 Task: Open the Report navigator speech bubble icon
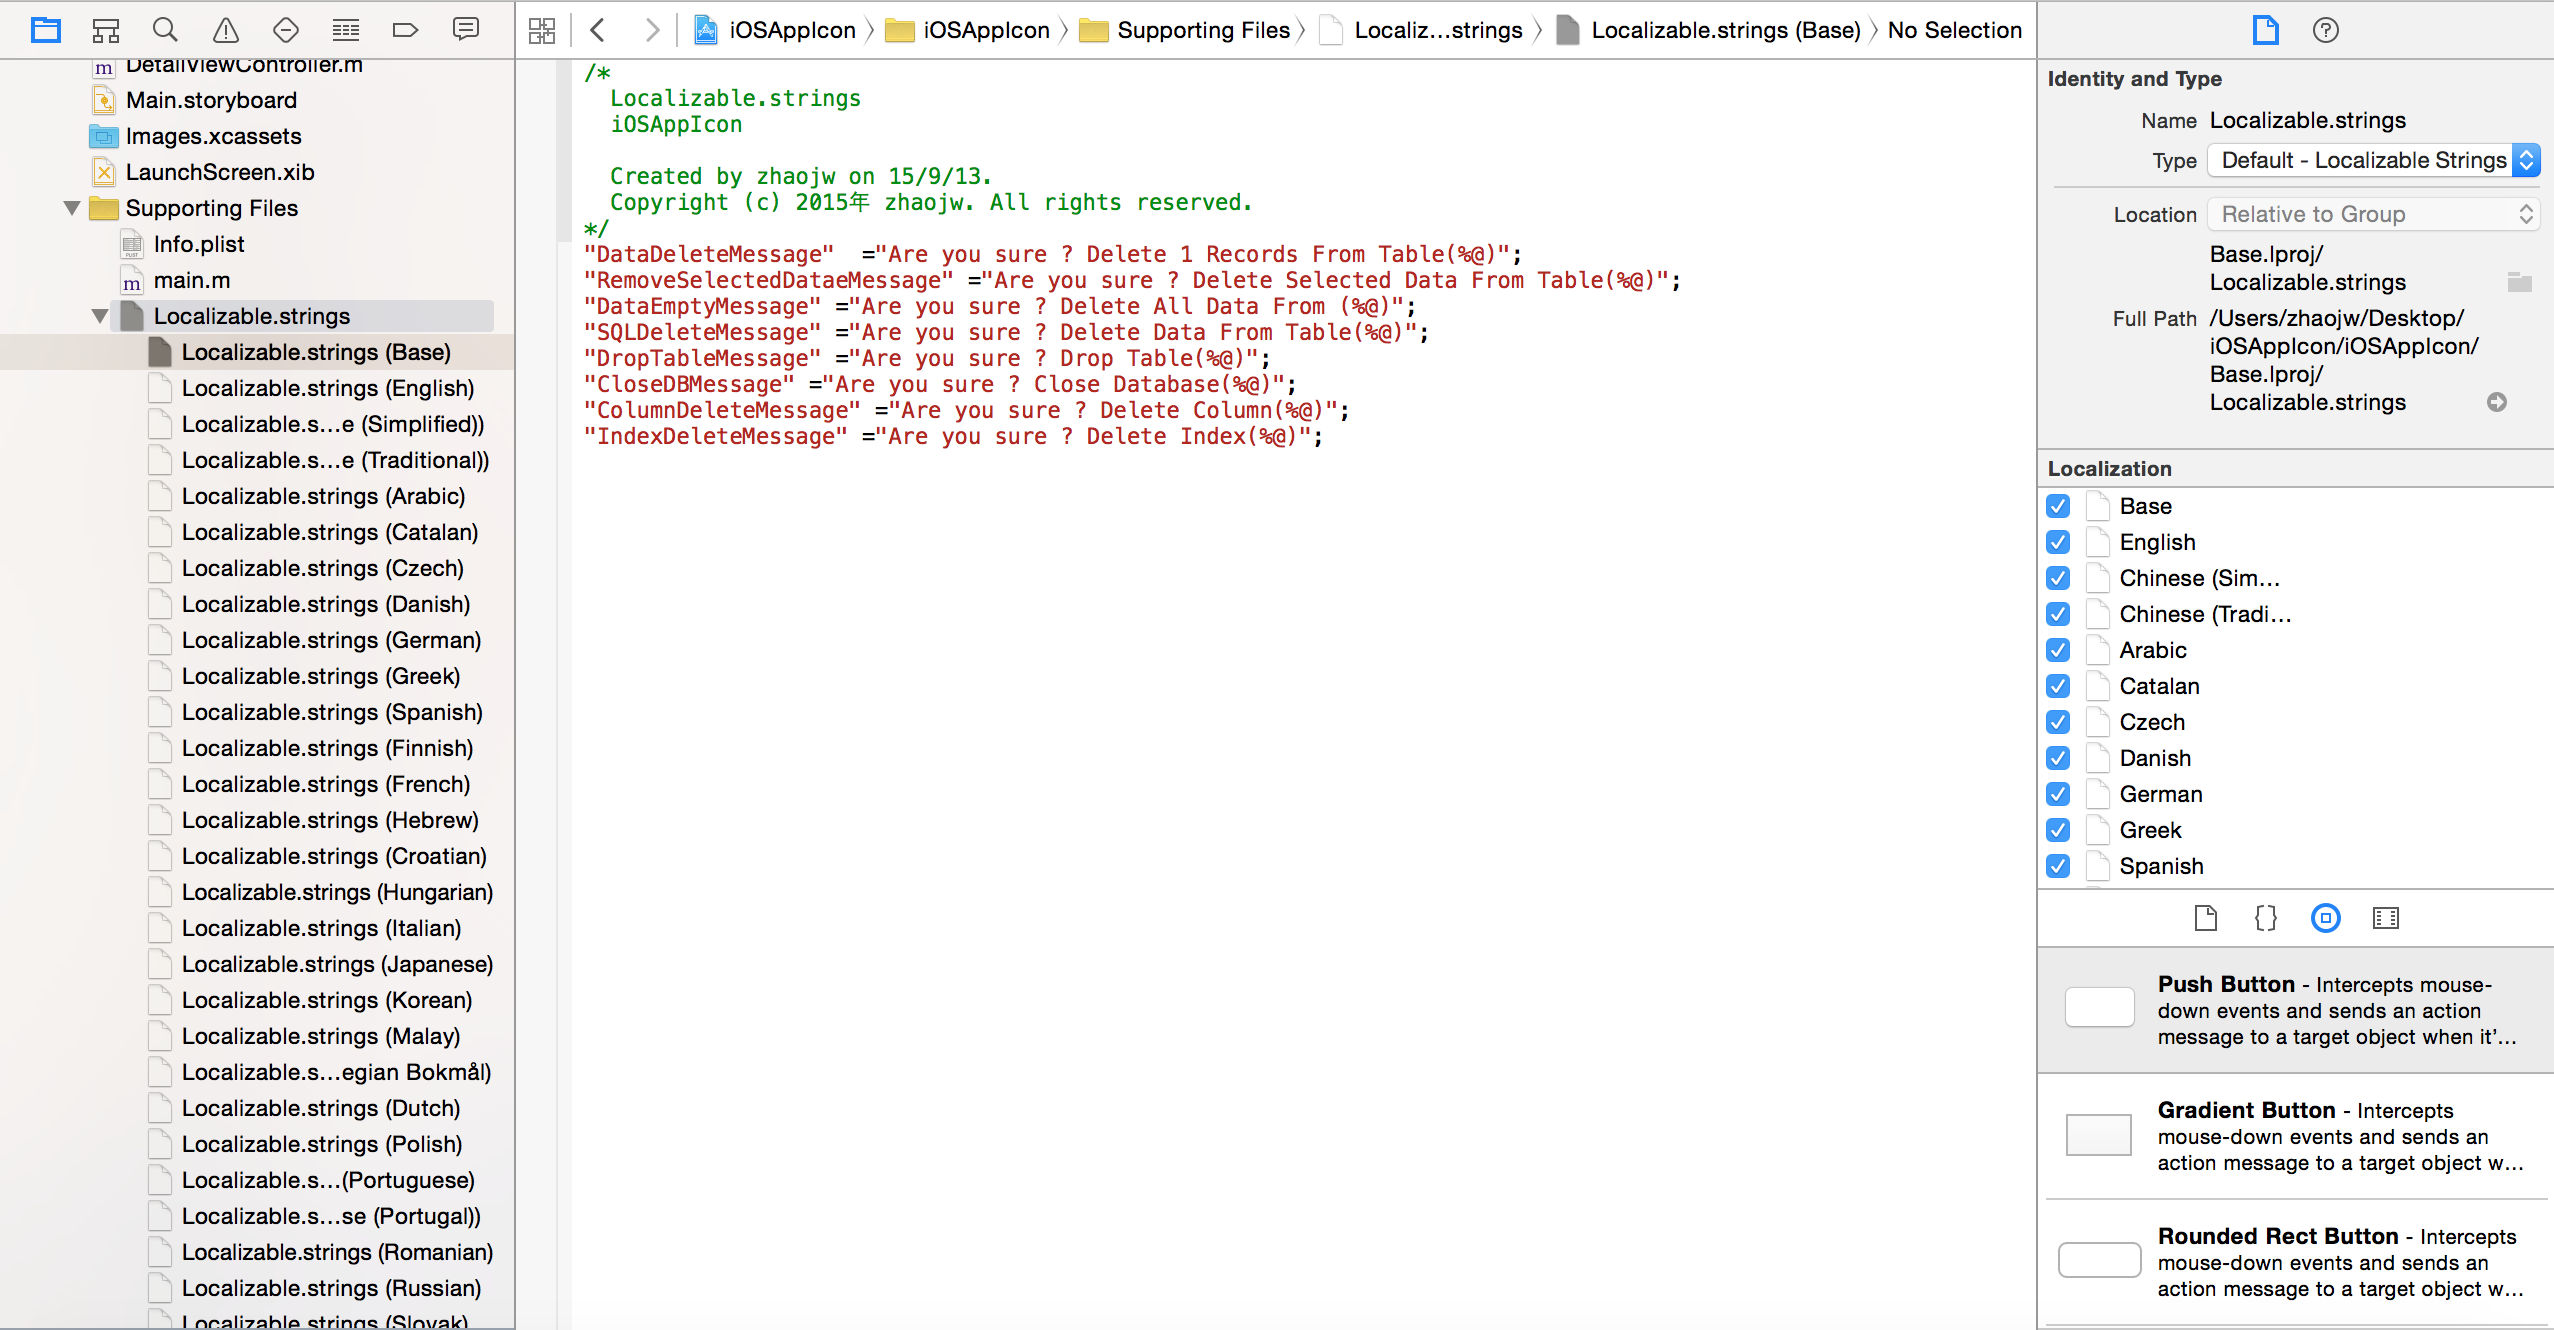tap(465, 30)
